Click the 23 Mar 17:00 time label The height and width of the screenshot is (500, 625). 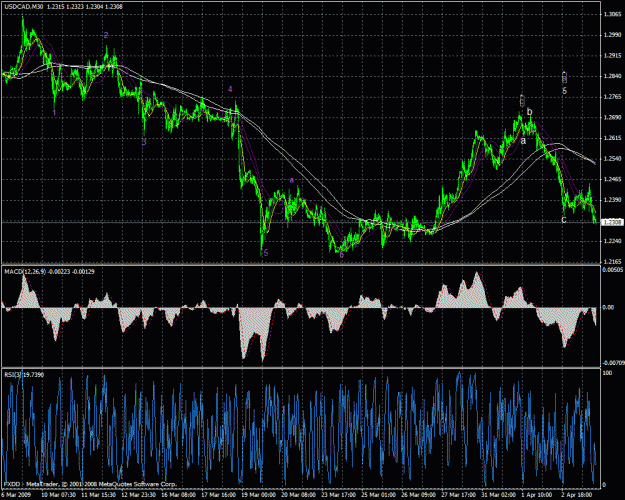(337, 494)
